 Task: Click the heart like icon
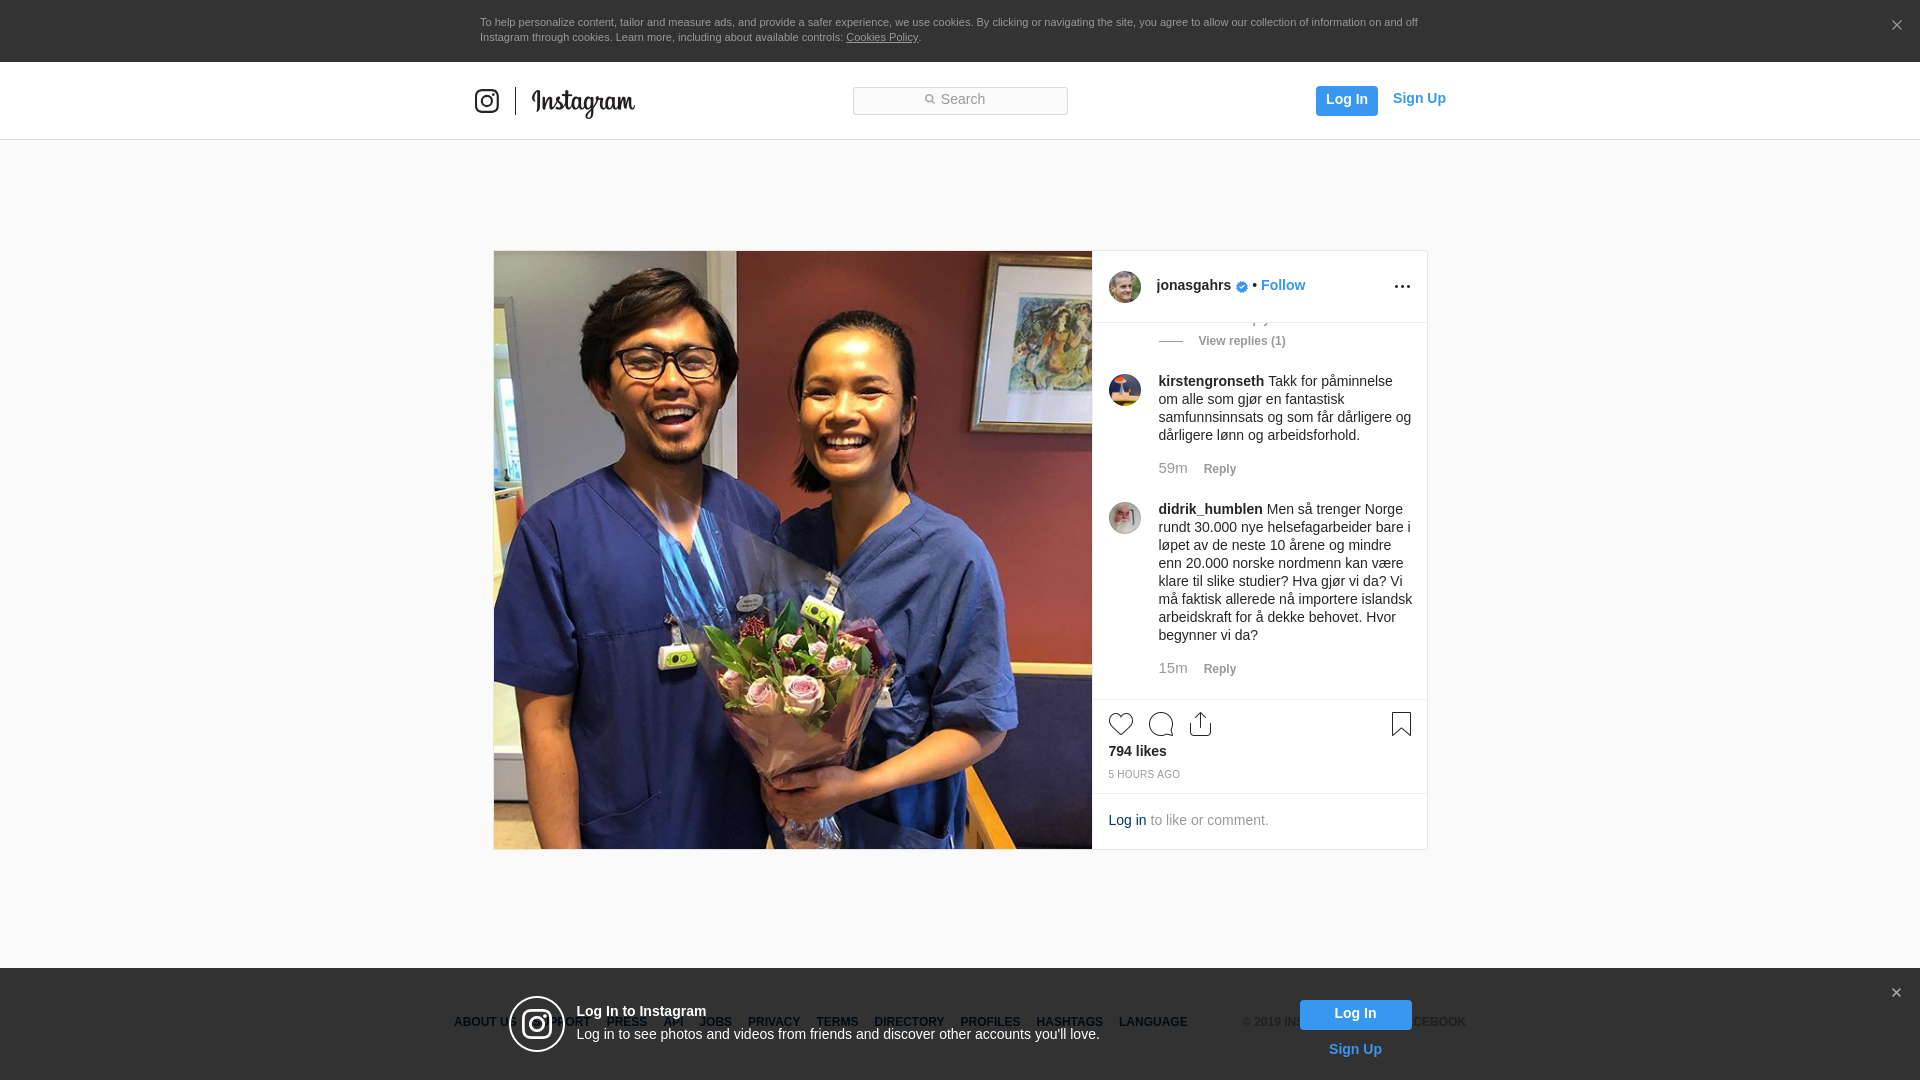tap(1120, 724)
